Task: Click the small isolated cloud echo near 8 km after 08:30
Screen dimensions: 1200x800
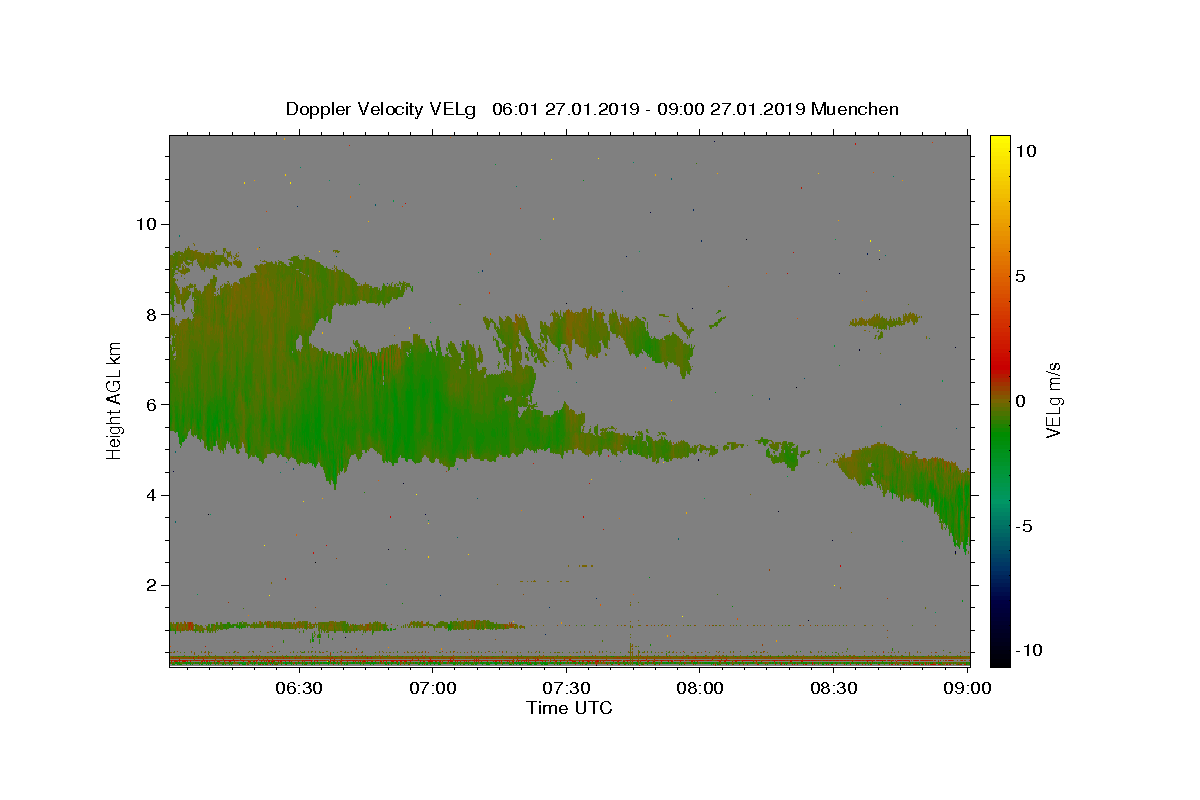Action: (884, 321)
